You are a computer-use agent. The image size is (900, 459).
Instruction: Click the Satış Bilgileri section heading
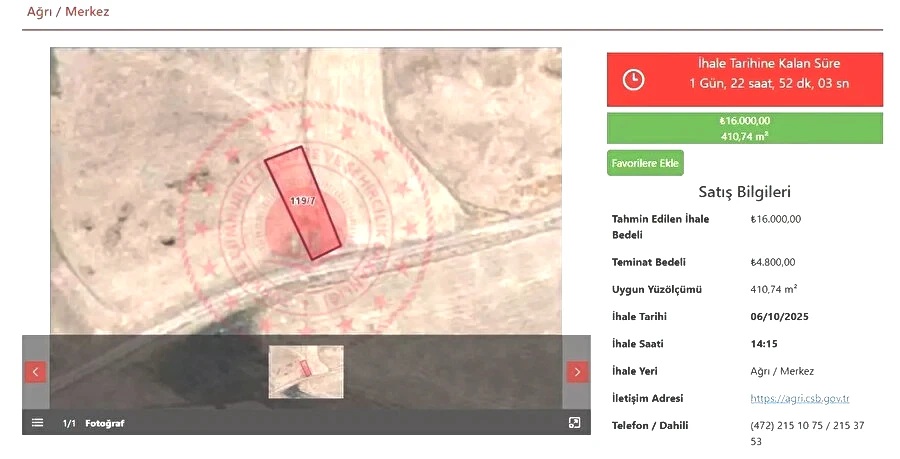(x=744, y=192)
